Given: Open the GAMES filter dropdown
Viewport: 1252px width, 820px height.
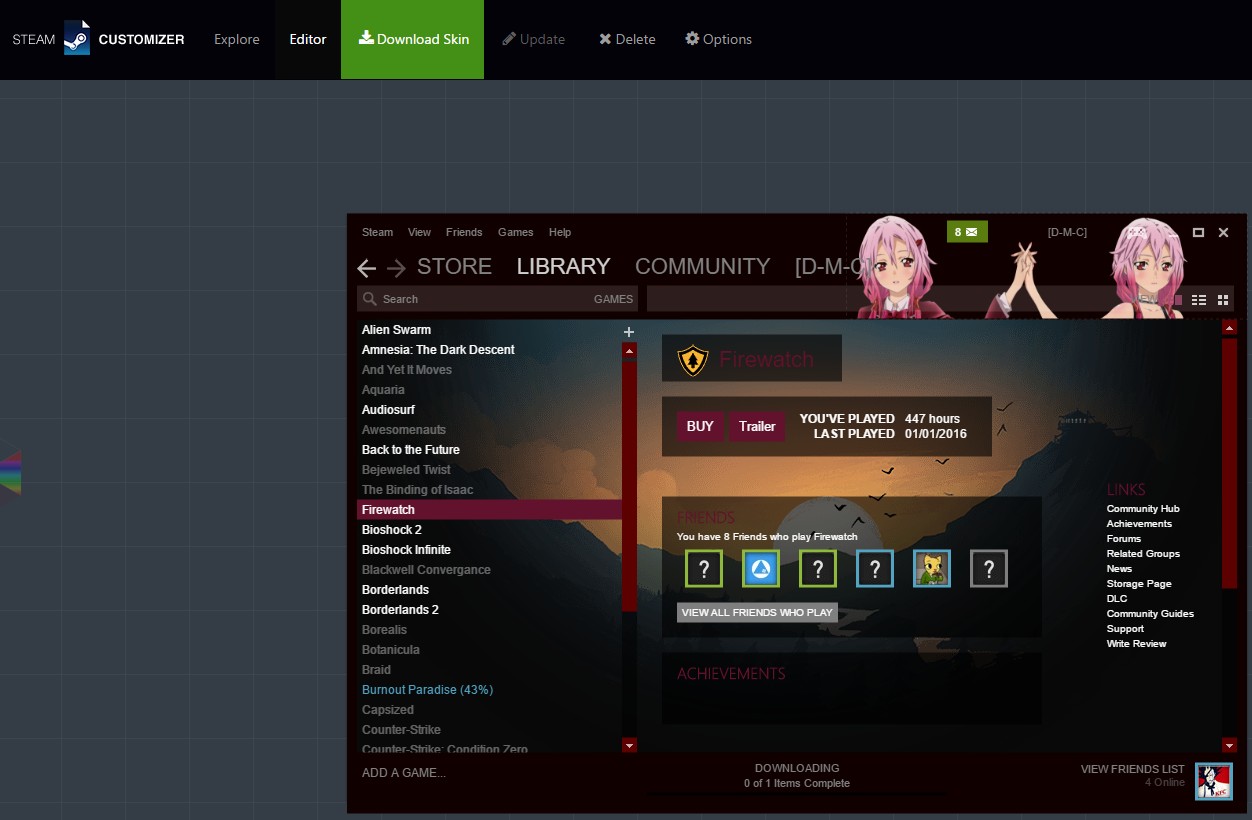Looking at the screenshot, I should click(x=613, y=299).
